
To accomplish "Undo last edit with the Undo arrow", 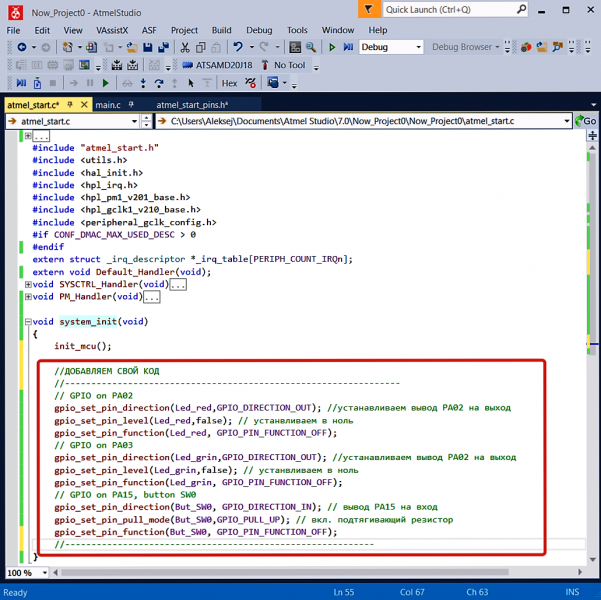I will pyautogui.click(x=238, y=47).
